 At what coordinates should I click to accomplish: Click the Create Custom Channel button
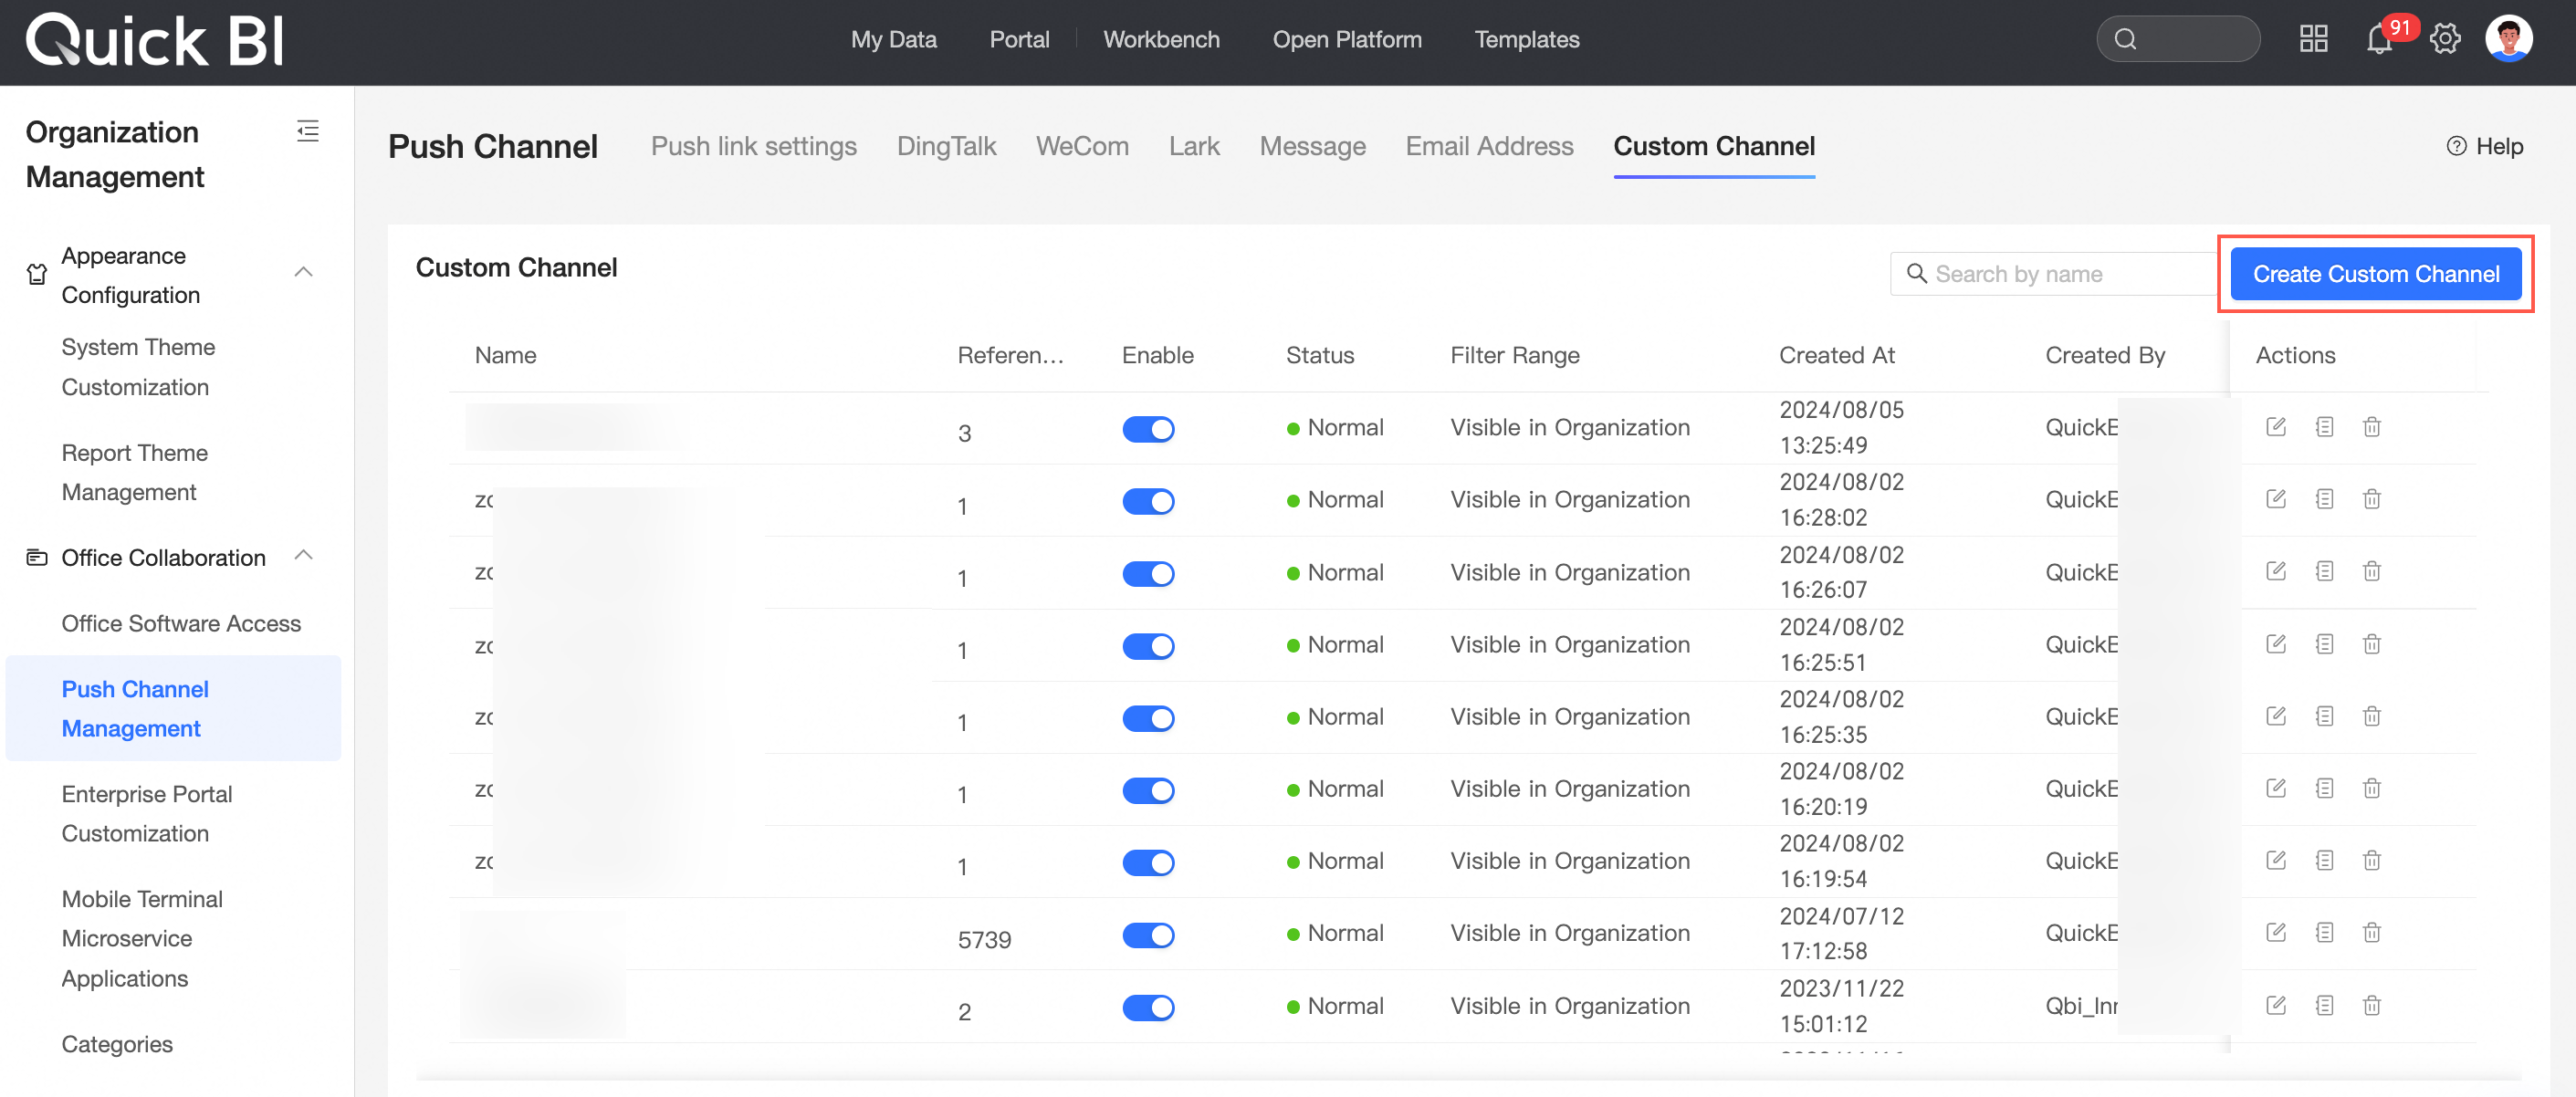point(2376,274)
